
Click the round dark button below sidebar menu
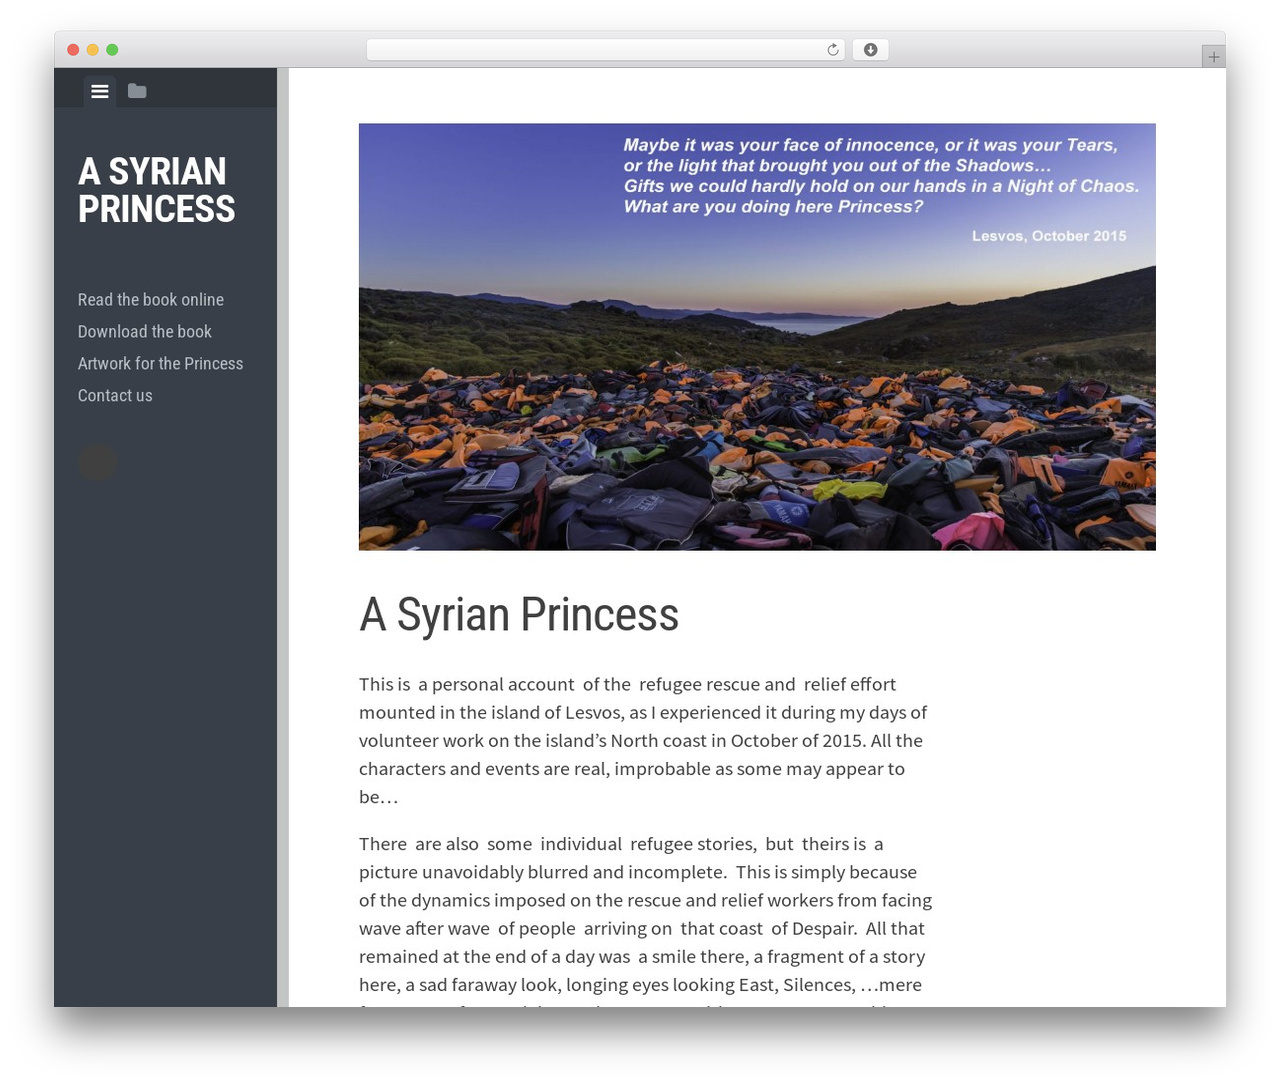98,461
